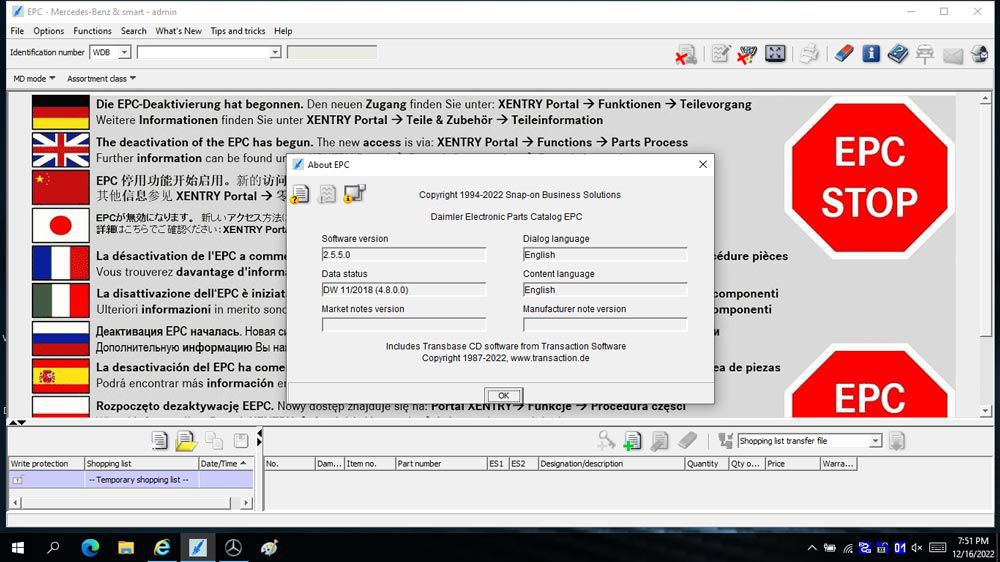
Task: Open the Search menu
Action: point(133,31)
